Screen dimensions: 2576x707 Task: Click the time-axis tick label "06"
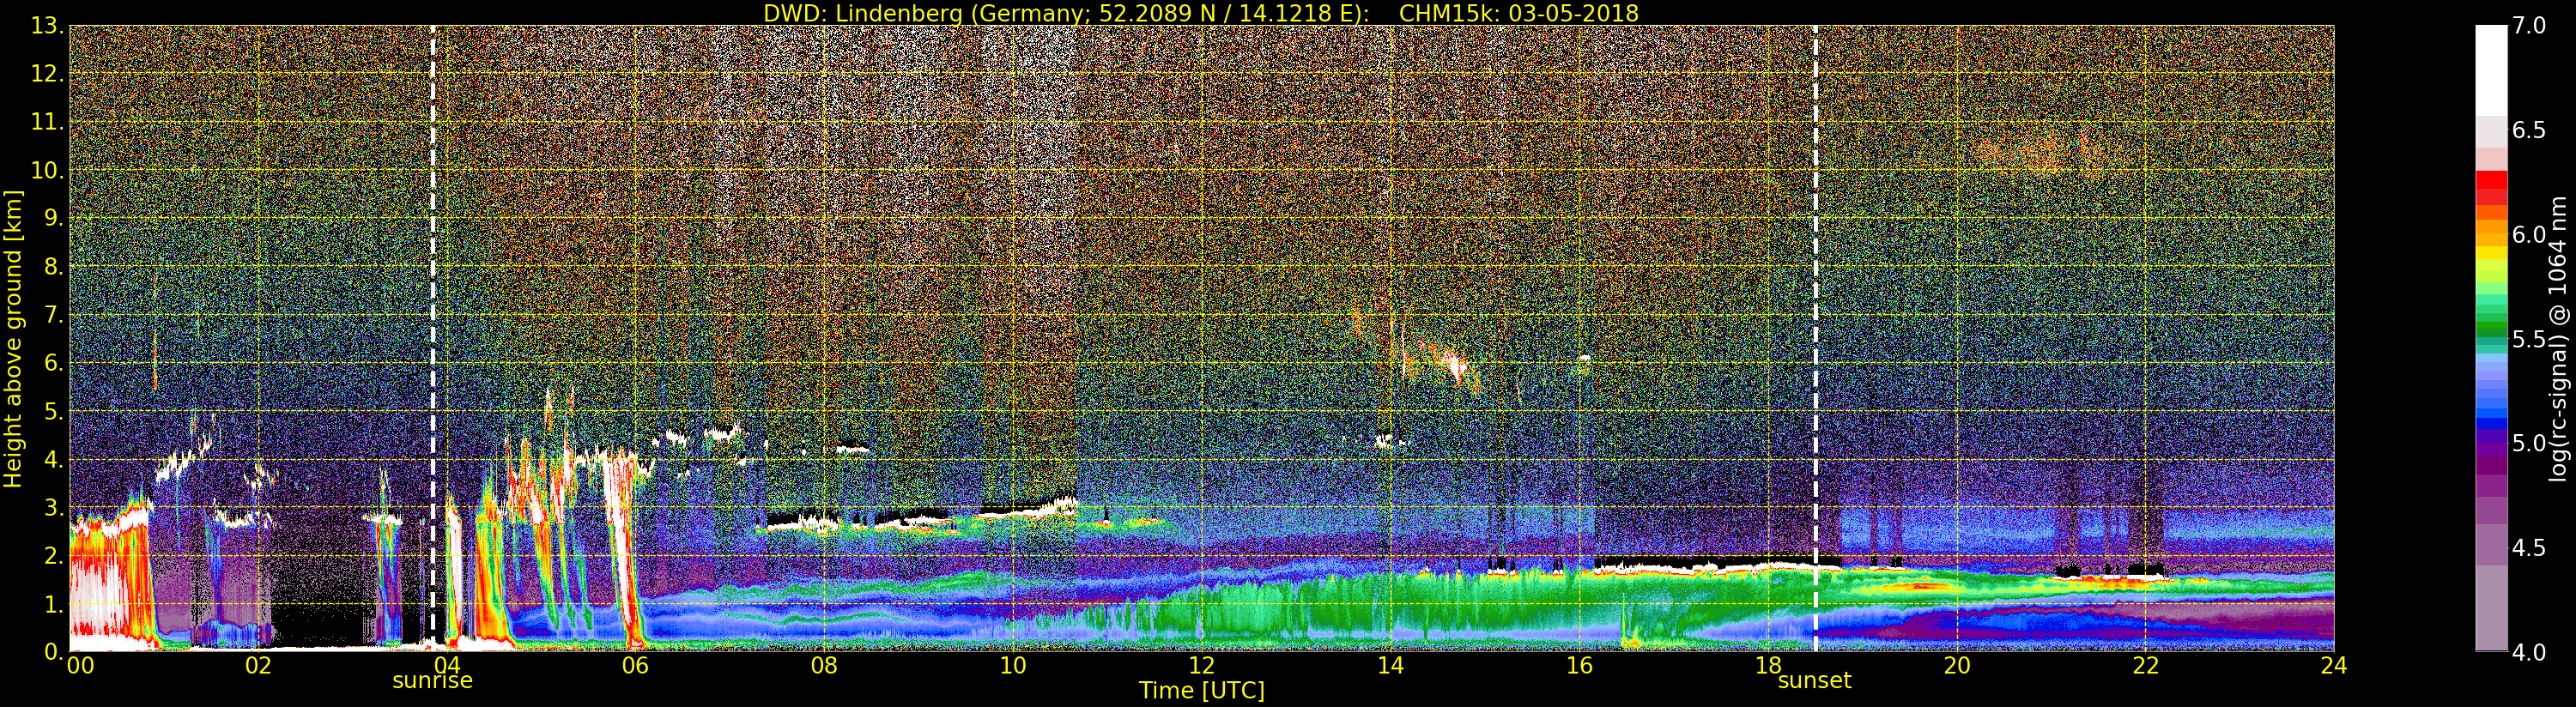click(635, 665)
